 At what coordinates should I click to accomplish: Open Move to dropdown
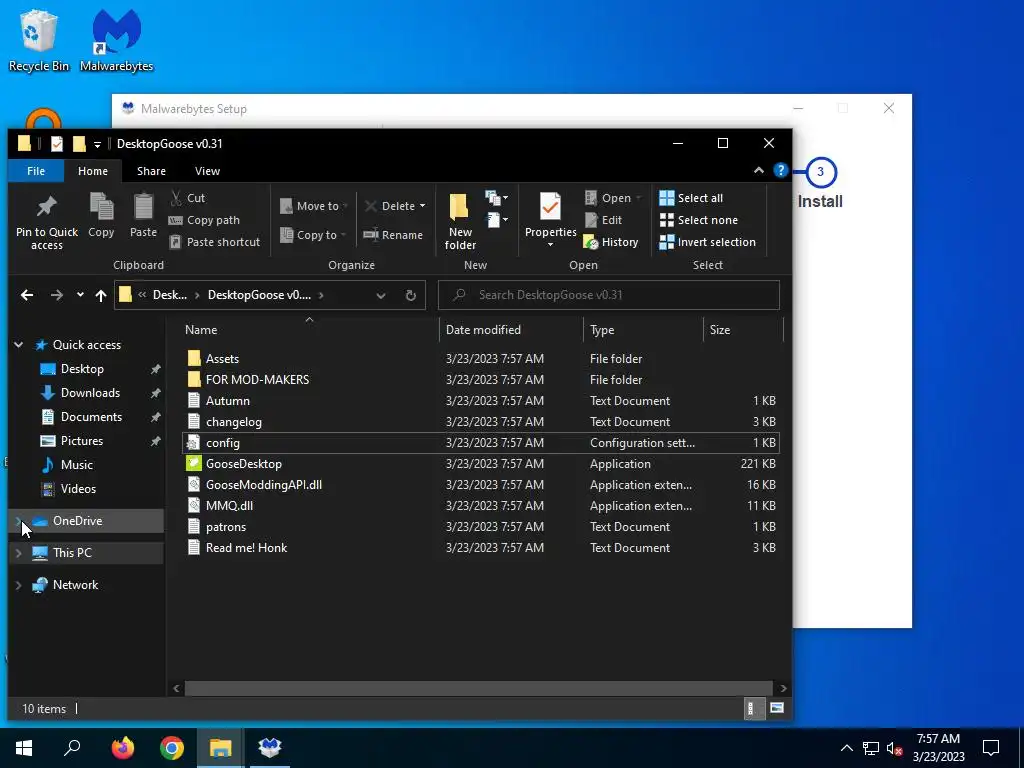point(313,206)
